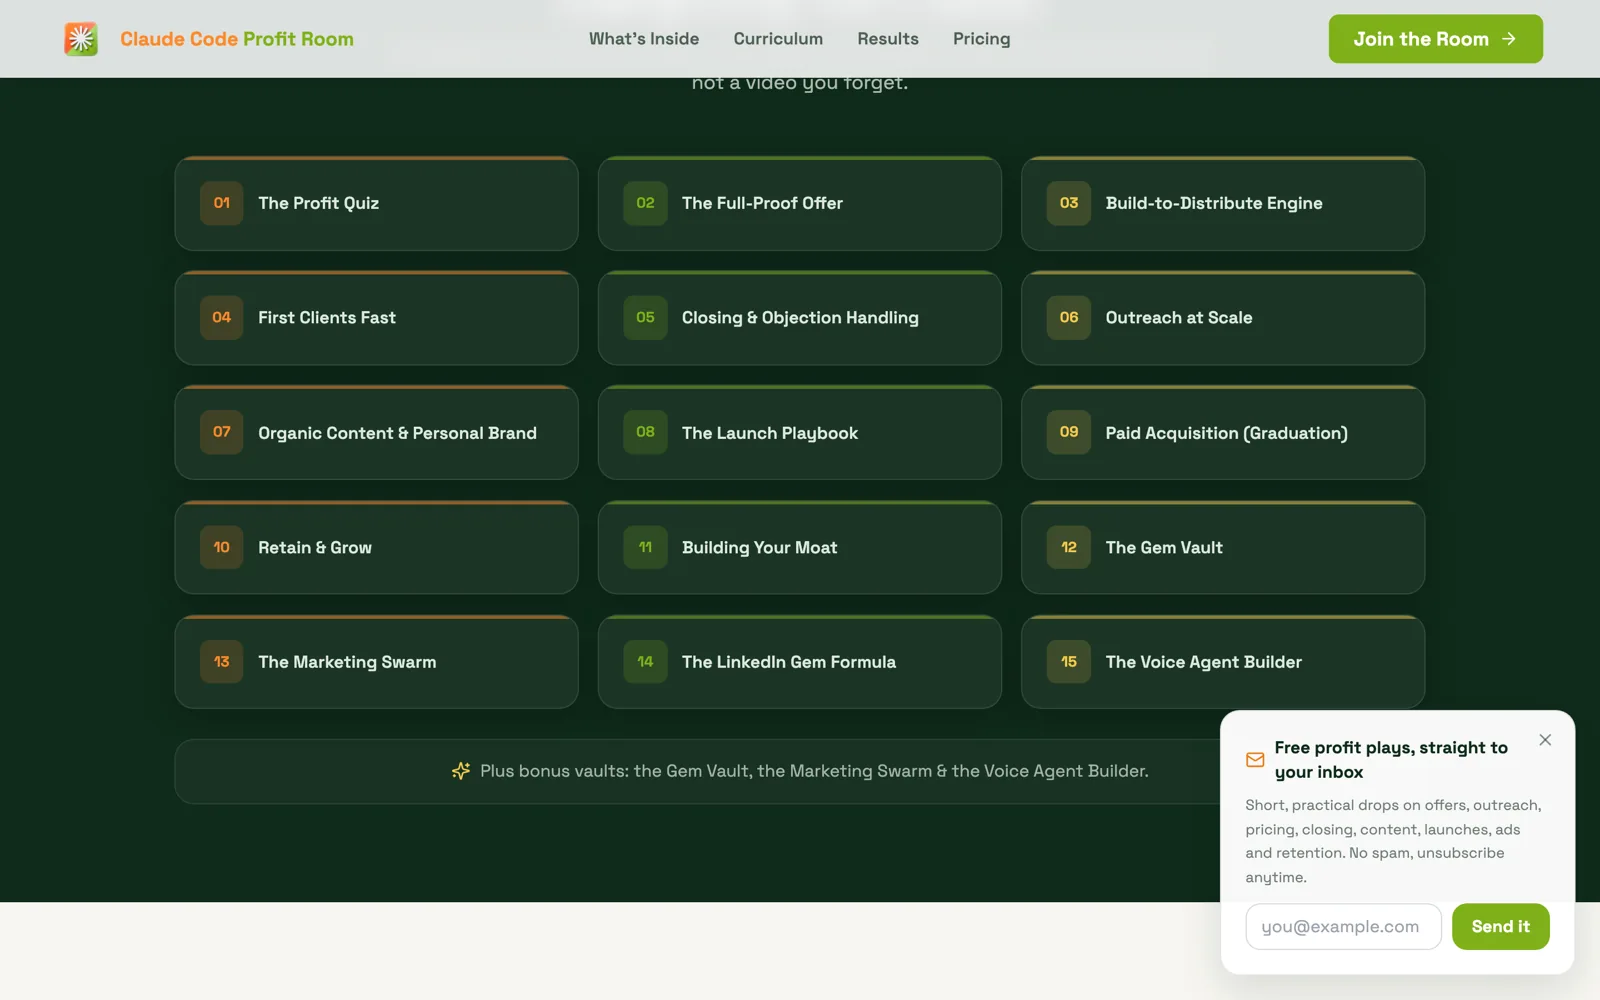
Task: Click the Claude Code Profit Room logo icon
Action: coord(81,39)
